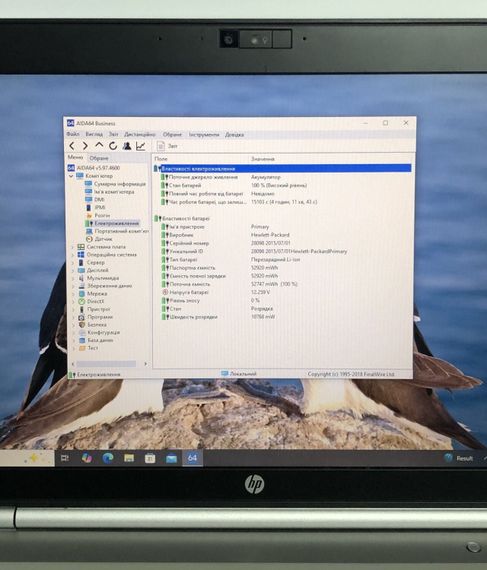Select the Сервер icon in tree

[81, 262]
